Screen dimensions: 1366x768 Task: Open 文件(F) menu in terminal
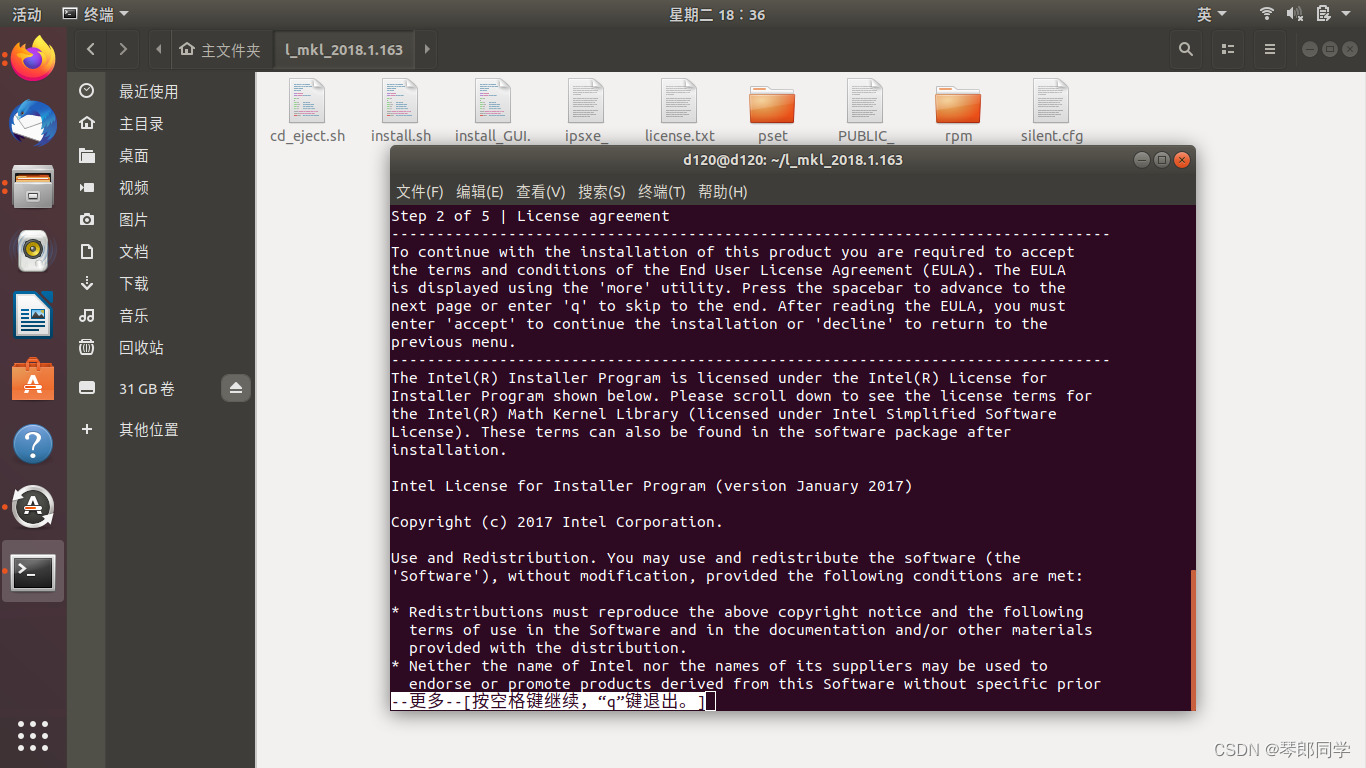(419, 191)
